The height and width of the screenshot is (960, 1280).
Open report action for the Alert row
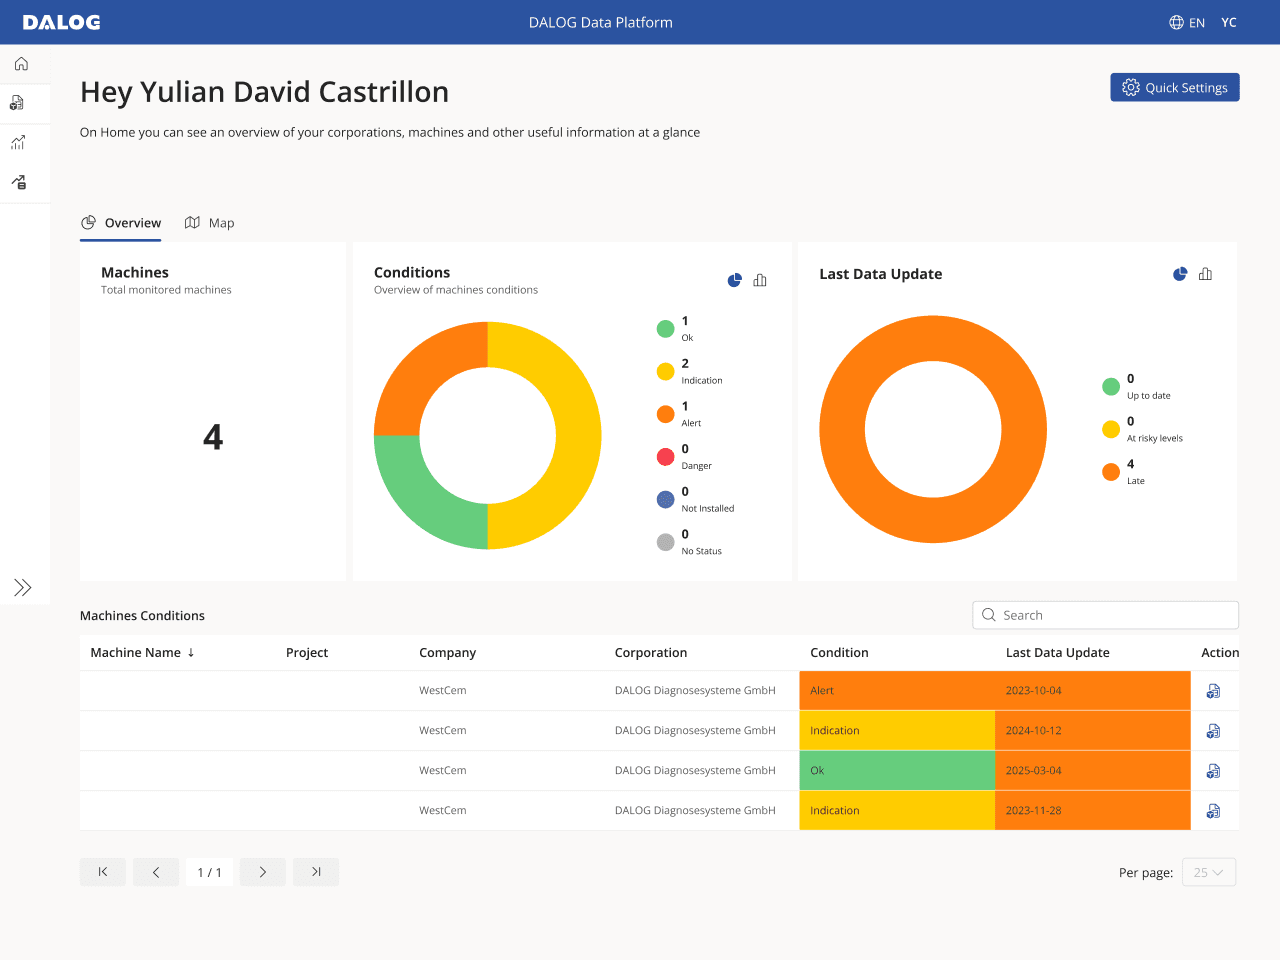pos(1213,691)
